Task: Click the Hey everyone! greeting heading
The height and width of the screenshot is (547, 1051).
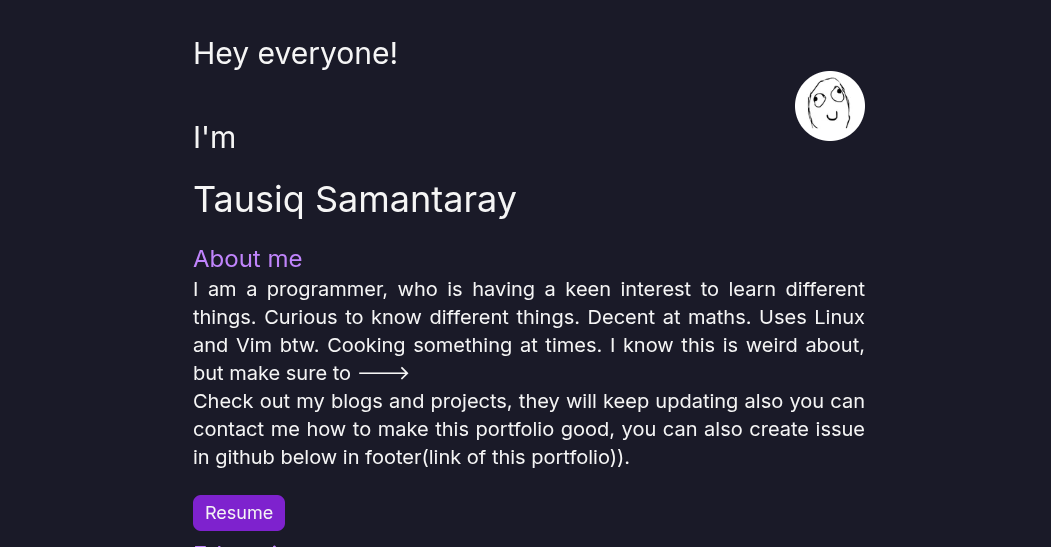Action: (x=295, y=53)
